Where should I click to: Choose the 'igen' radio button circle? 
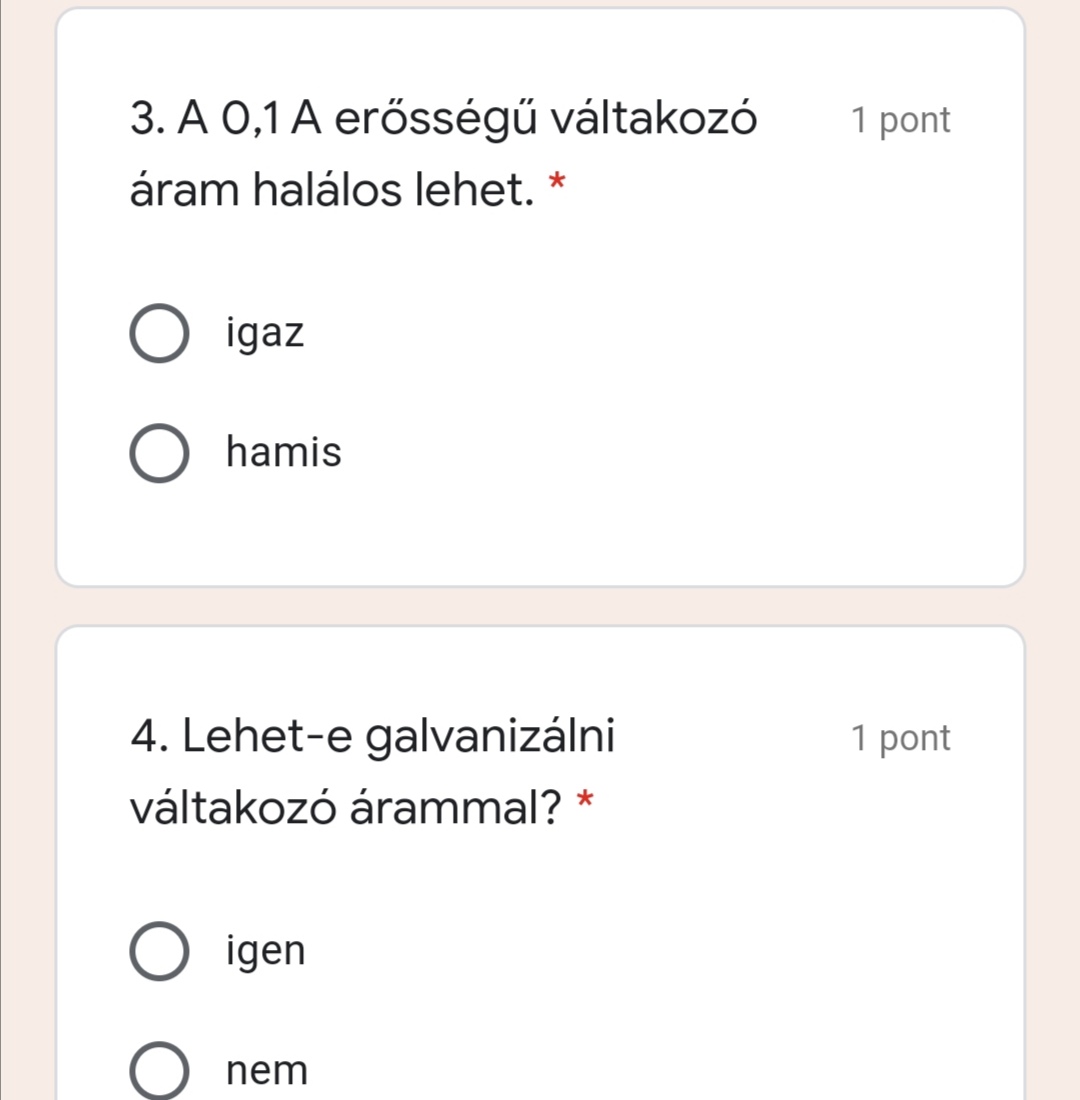pos(158,951)
